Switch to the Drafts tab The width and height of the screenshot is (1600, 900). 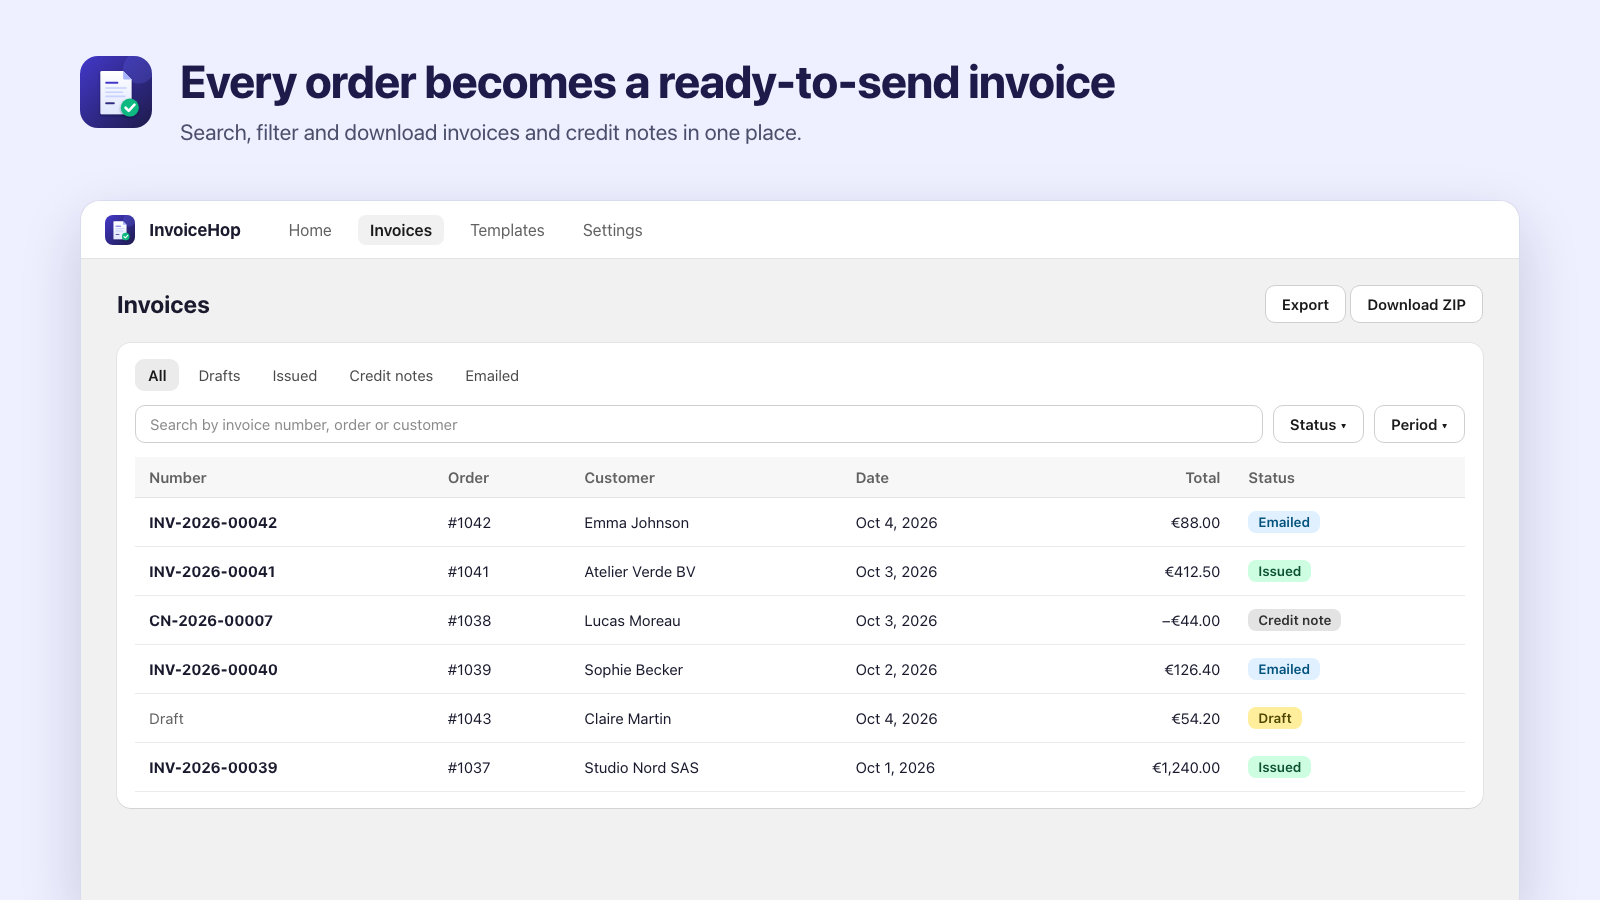pyautogui.click(x=219, y=376)
